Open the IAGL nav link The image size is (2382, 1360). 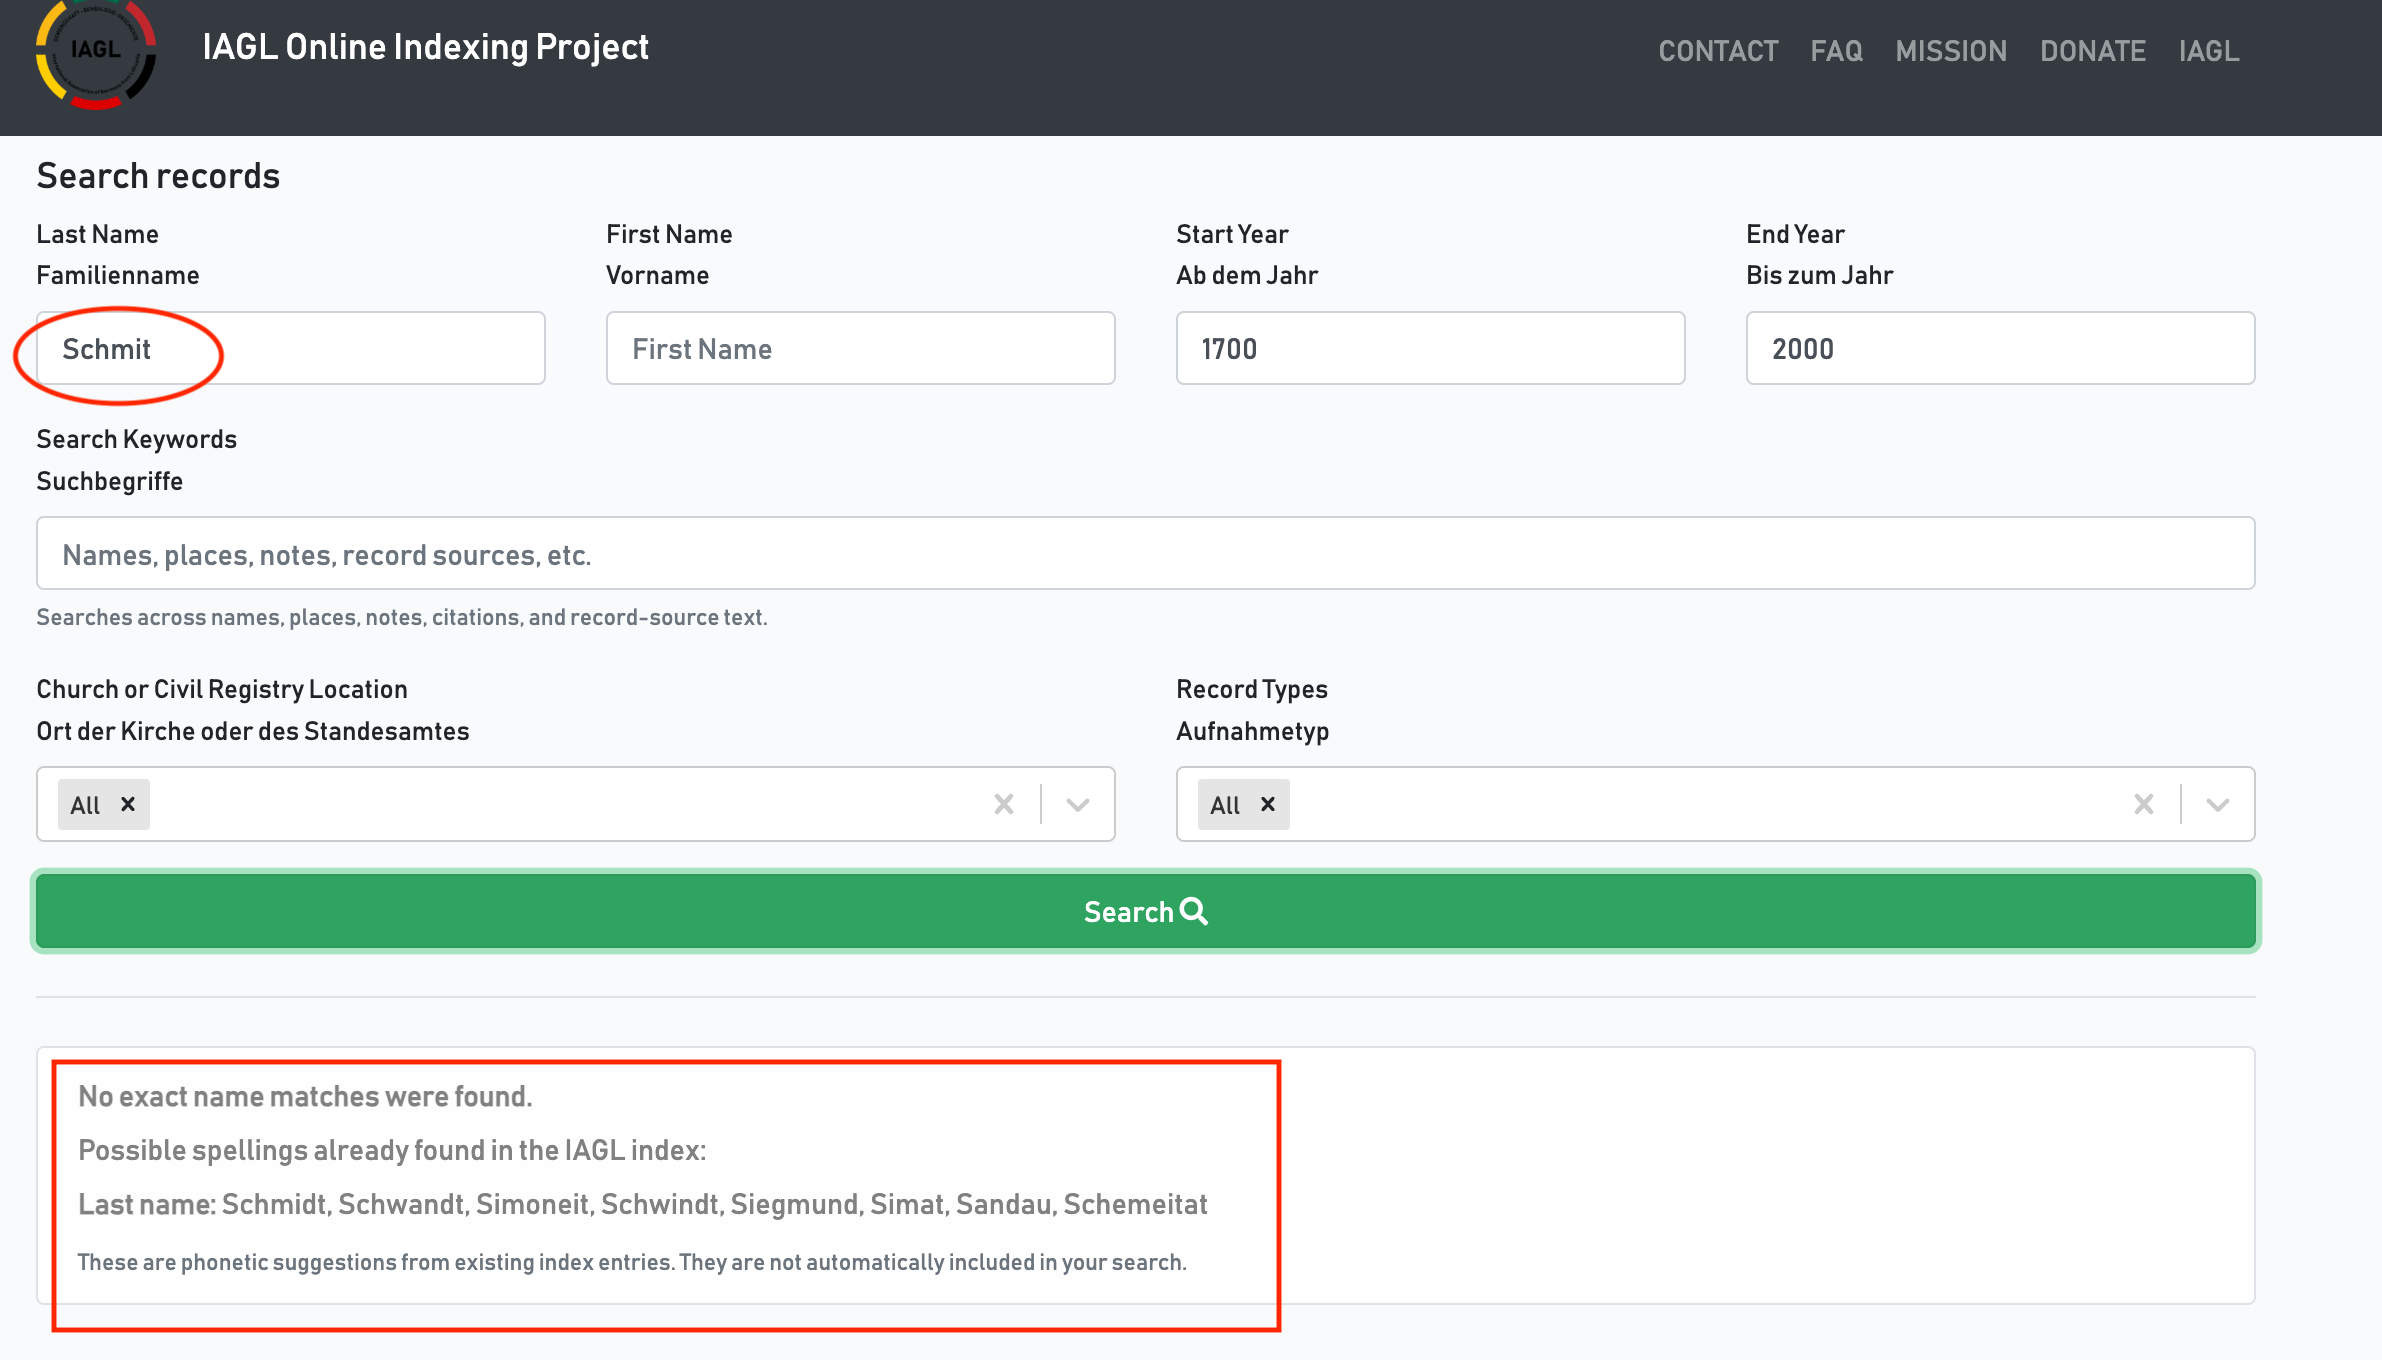tap(2209, 51)
